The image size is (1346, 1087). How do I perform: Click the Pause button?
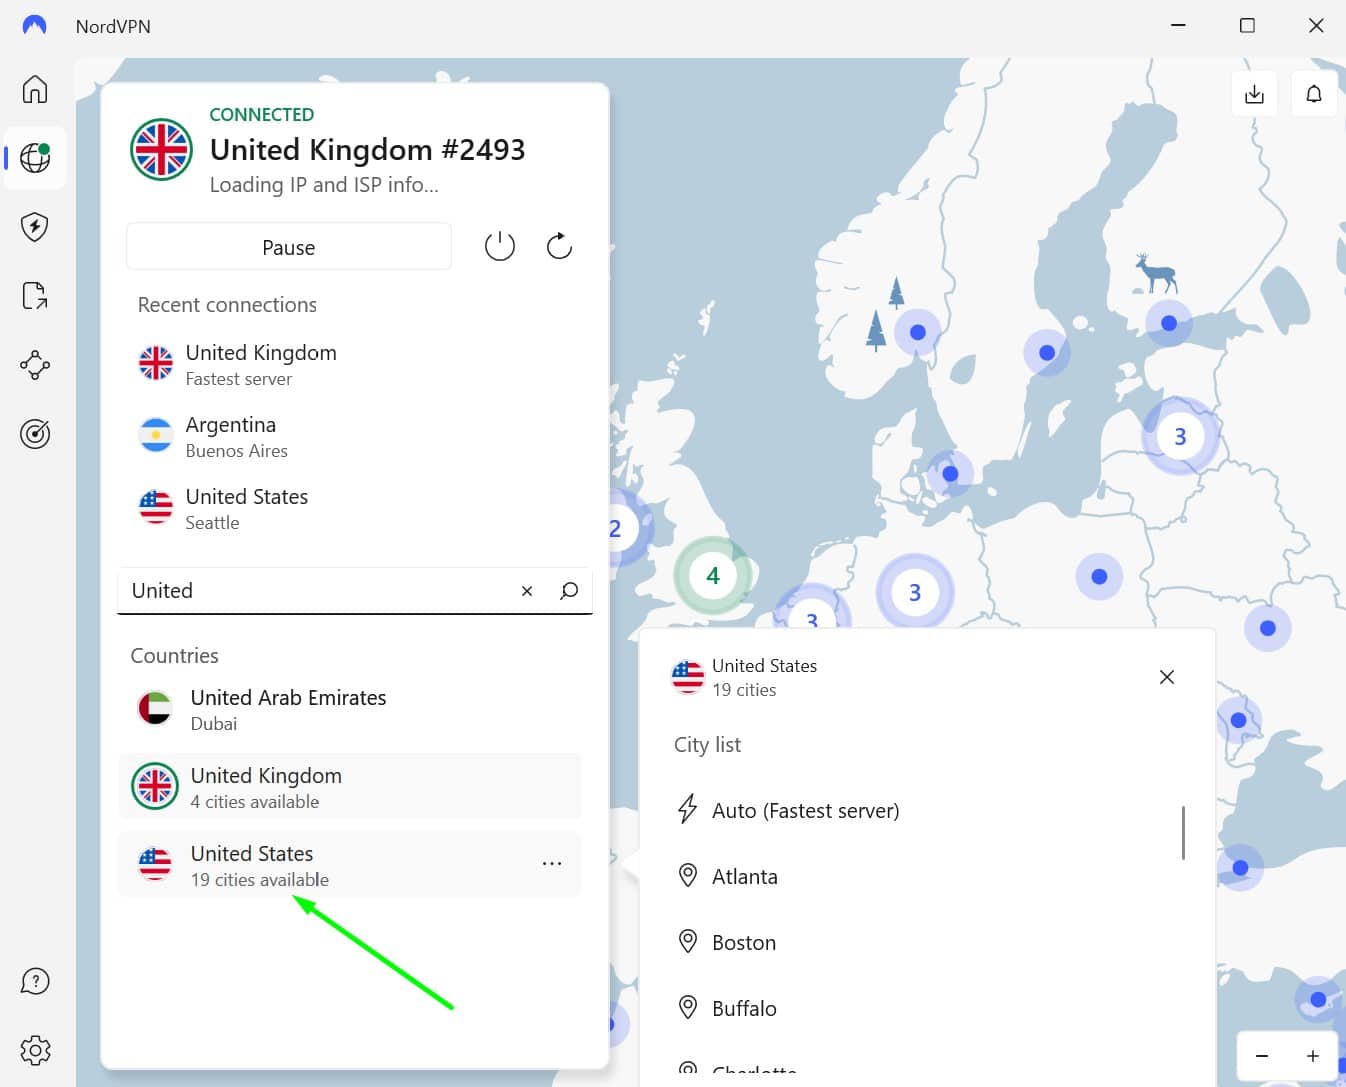tap(289, 247)
